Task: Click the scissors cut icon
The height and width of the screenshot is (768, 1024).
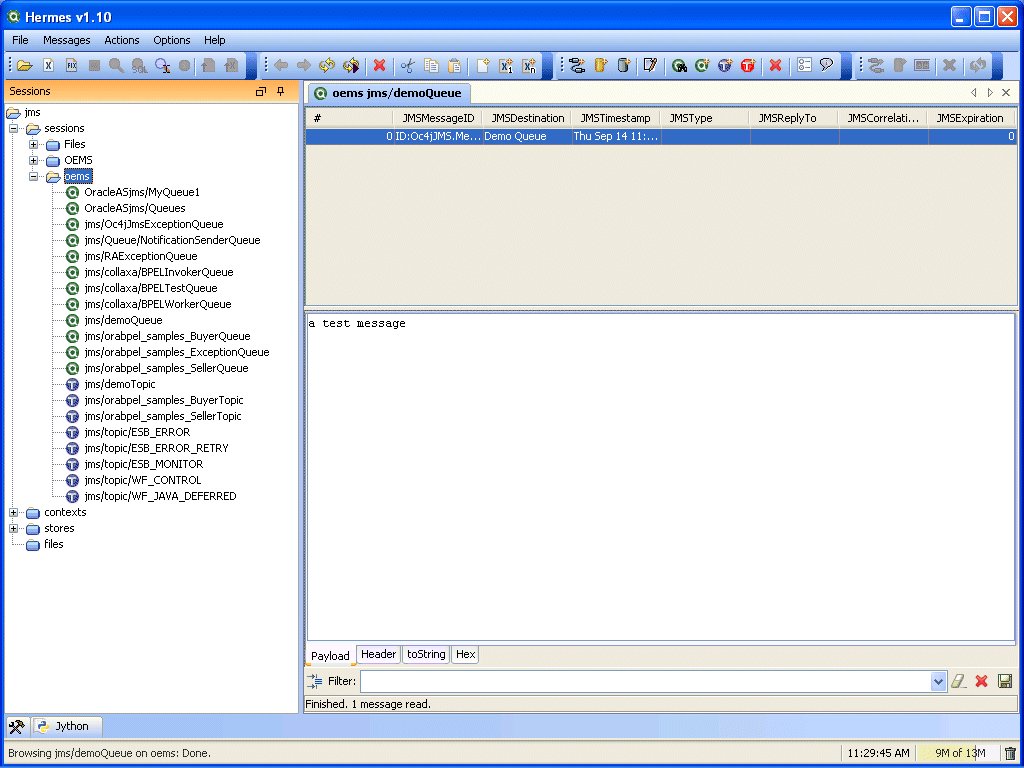Action: point(408,65)
